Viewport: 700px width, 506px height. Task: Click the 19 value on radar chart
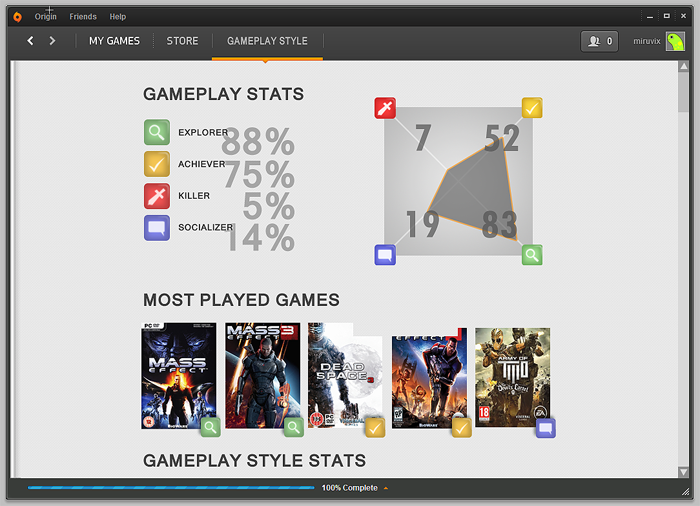422,224
